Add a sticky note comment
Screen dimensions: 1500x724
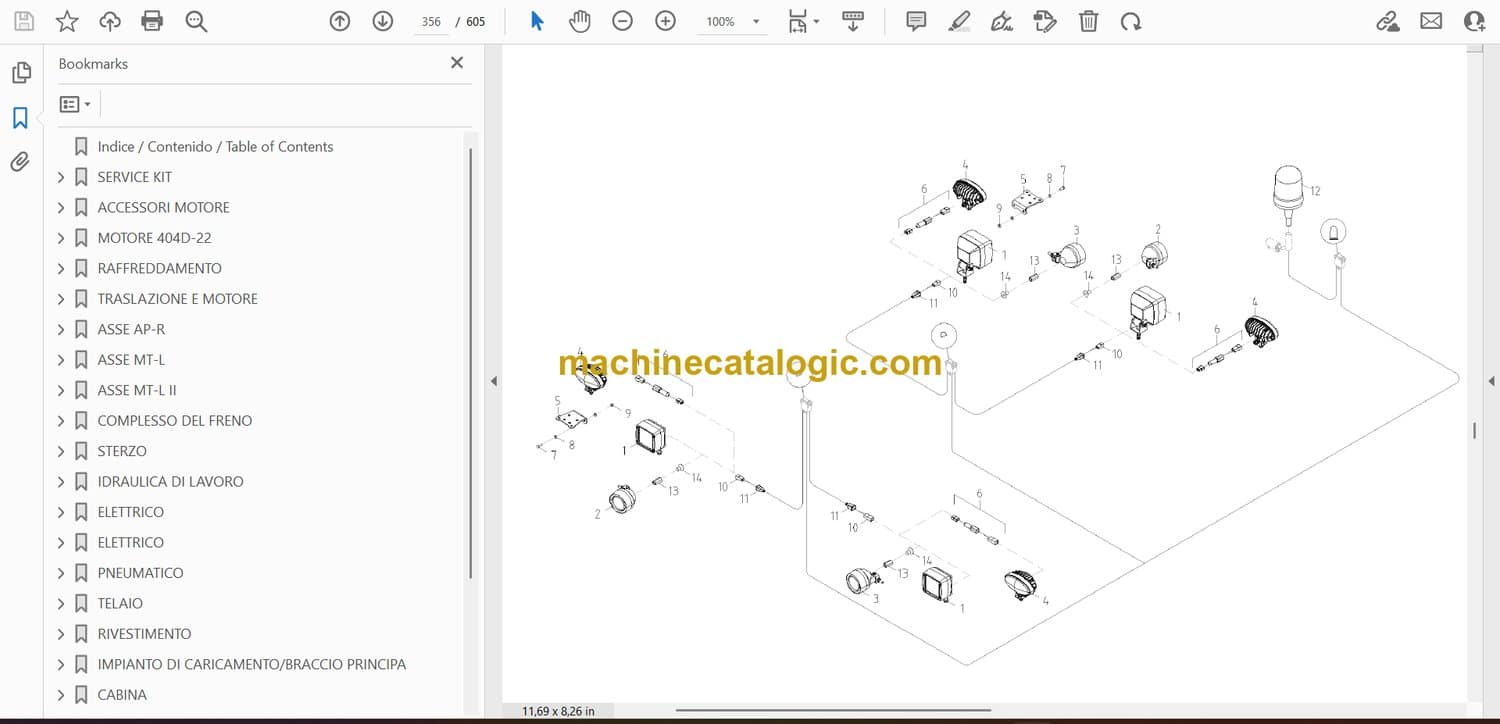click(916, 21)
